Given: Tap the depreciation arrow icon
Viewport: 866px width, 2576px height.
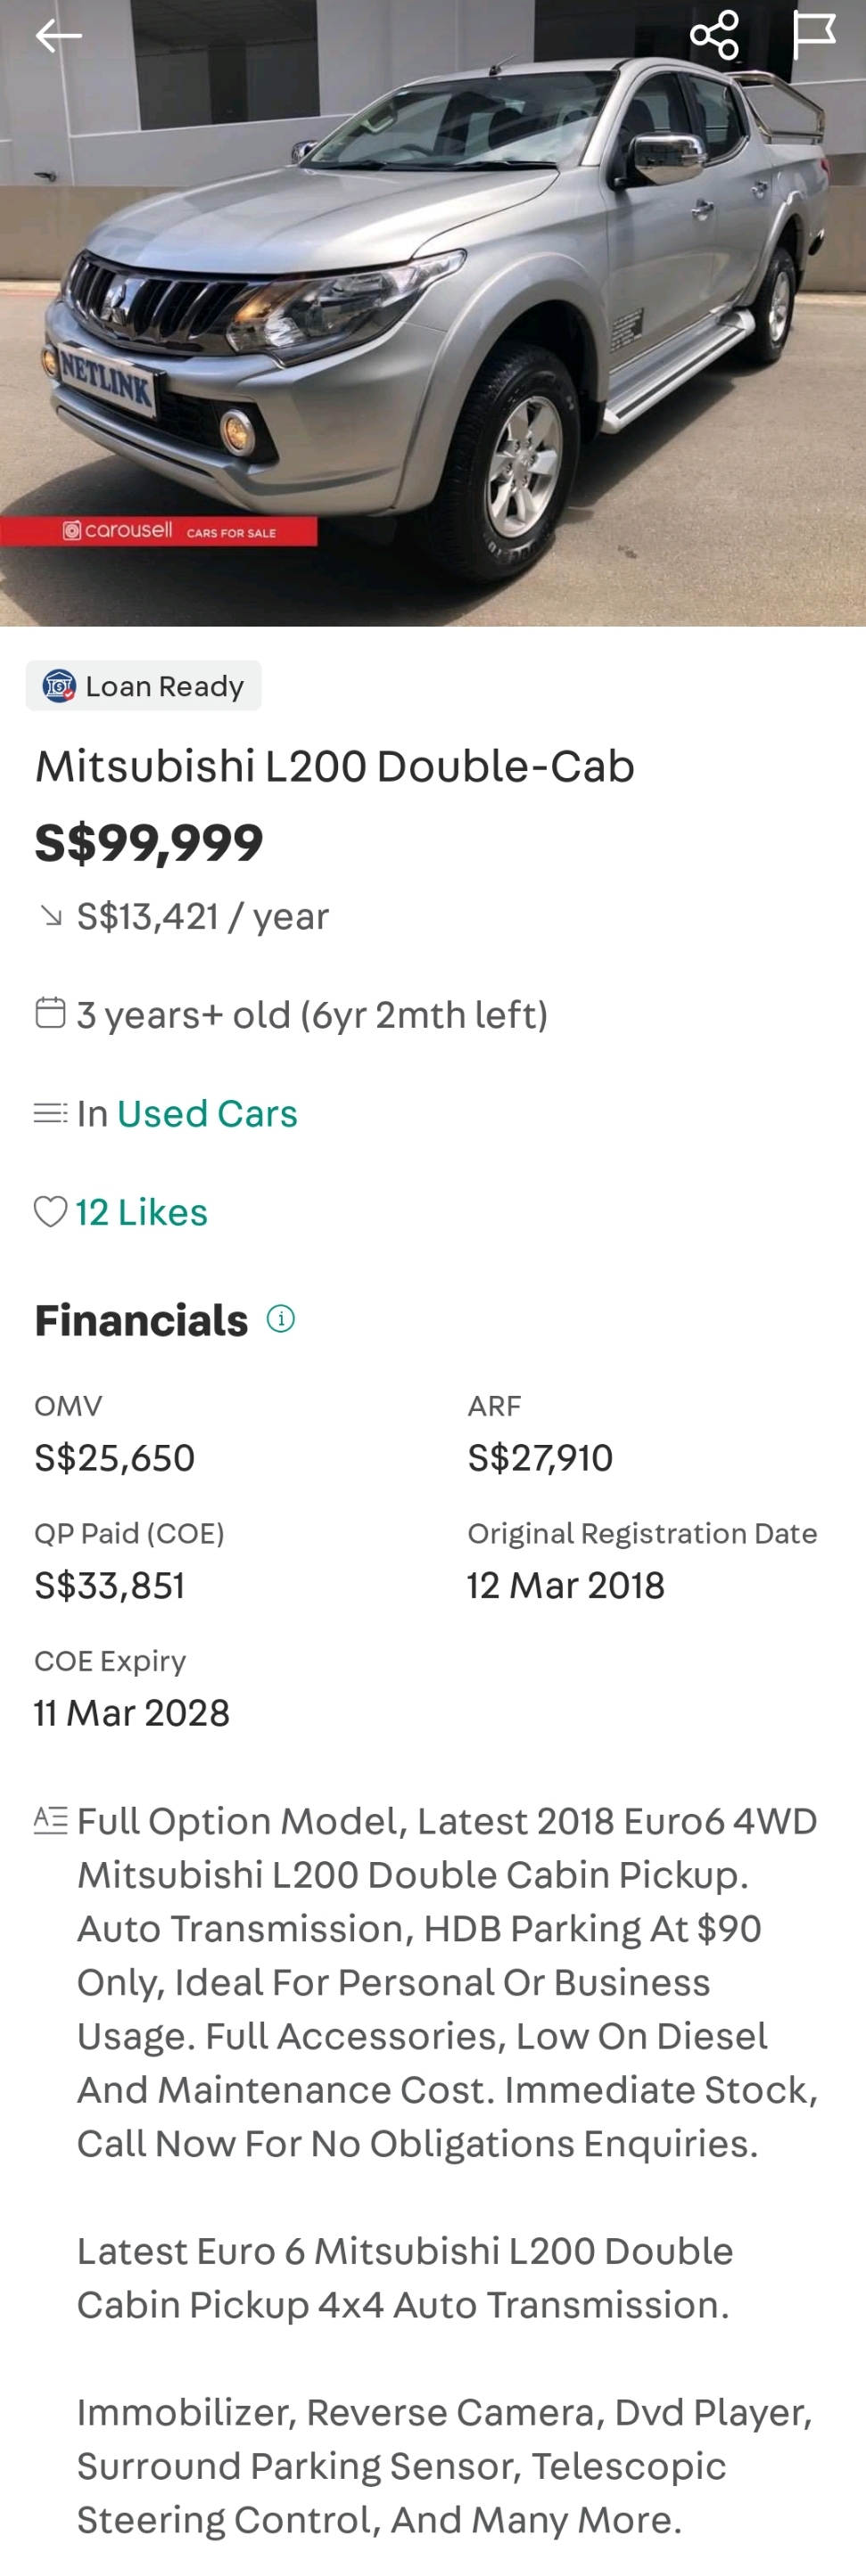Looking at the screenshot, I should pos(50,915).
